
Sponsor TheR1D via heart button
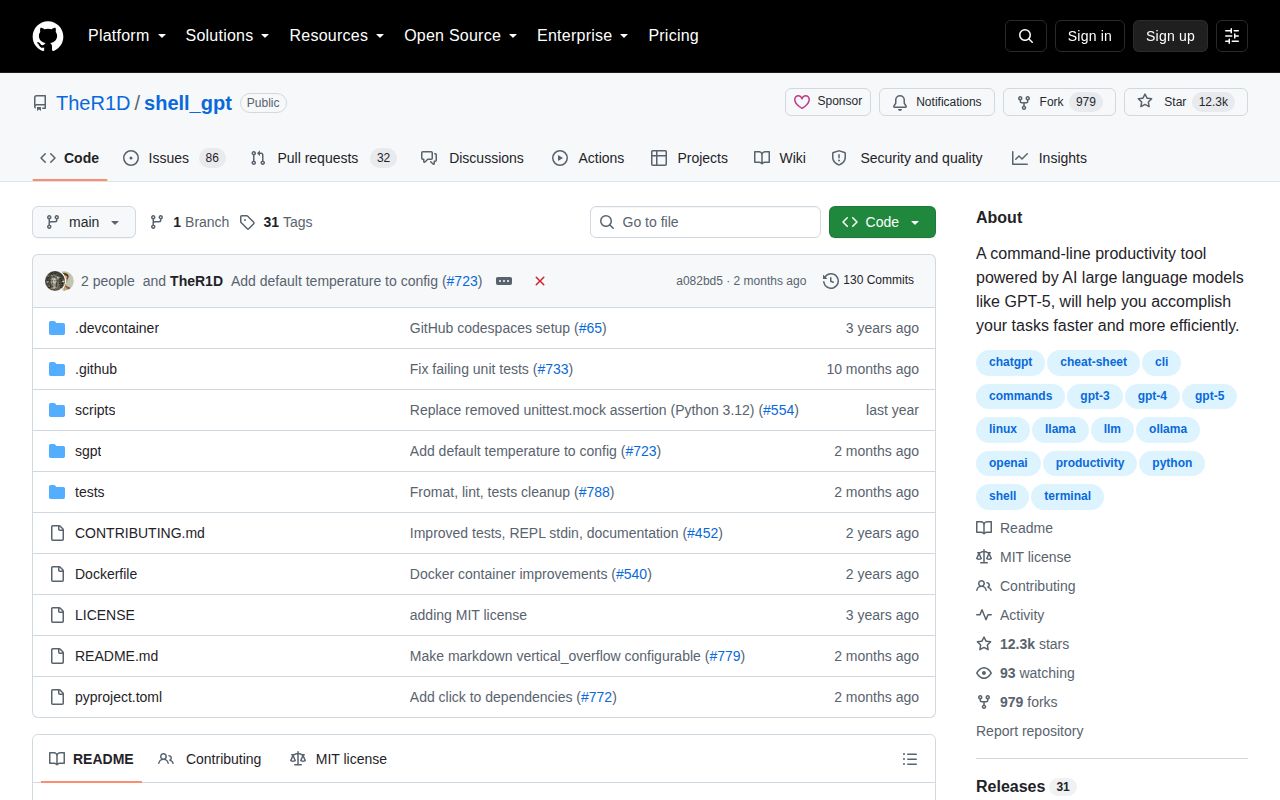828,102
